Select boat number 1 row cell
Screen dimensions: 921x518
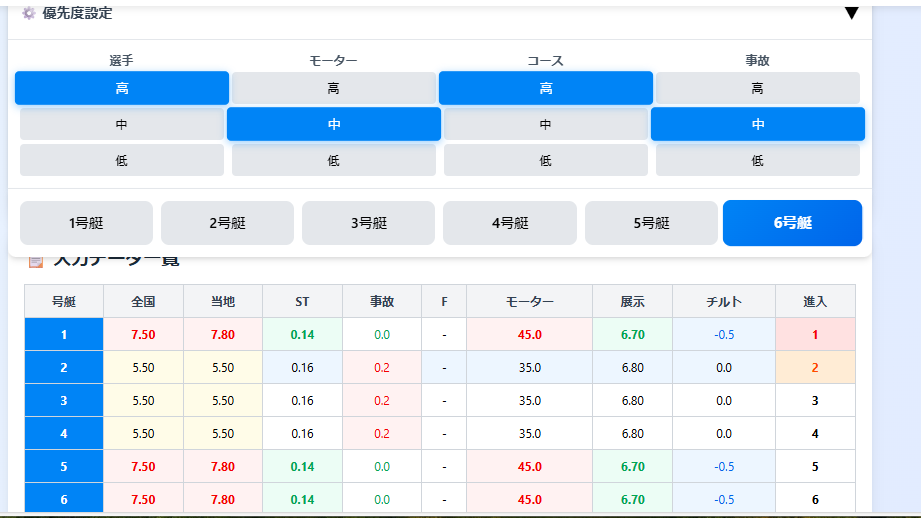64,335
